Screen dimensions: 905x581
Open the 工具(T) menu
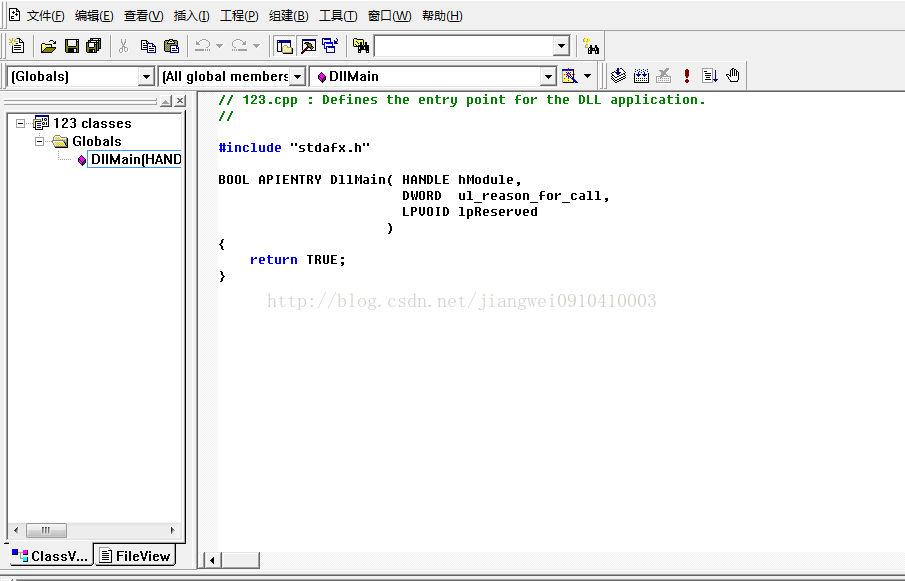pos(338,16)
